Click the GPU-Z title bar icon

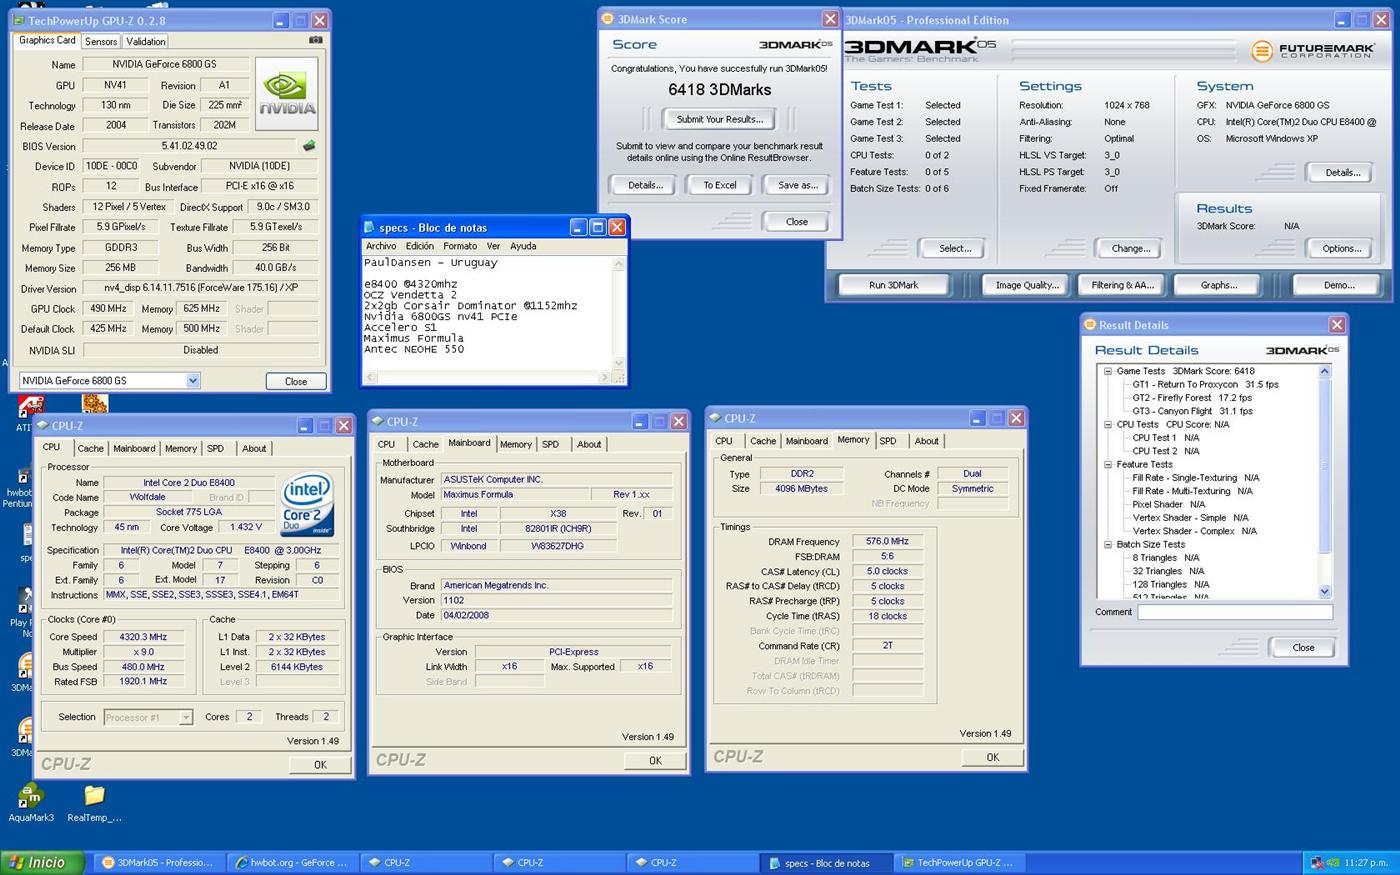click(18, 20)
